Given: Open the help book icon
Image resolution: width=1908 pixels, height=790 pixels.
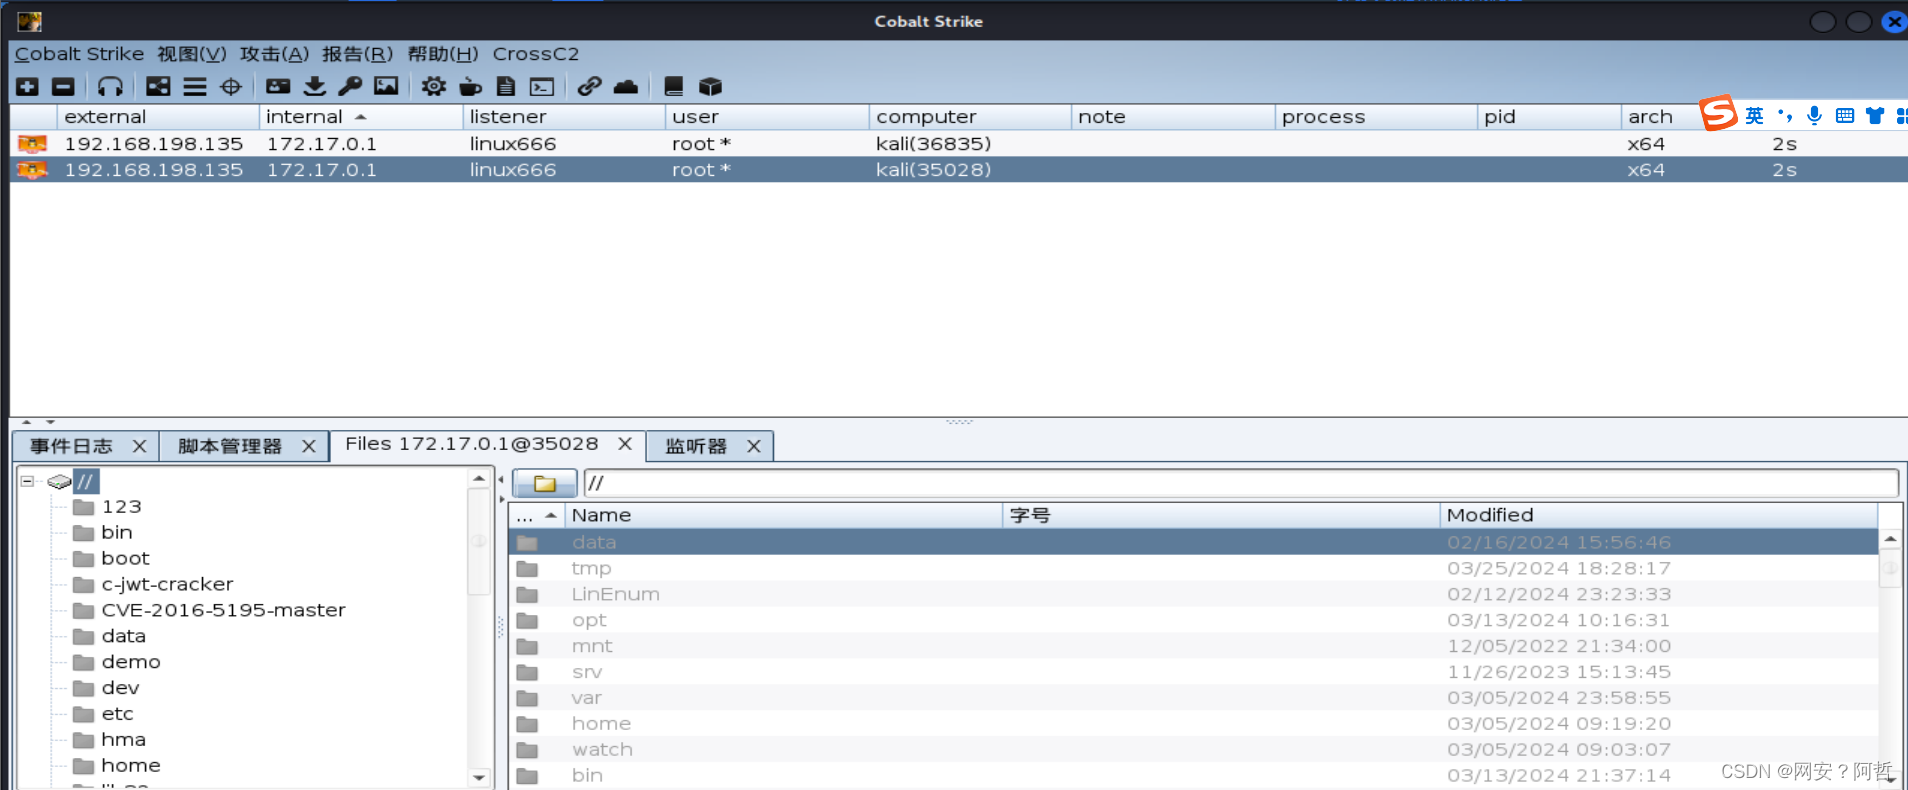Looking at the screenshot, I should click(x=674, y=87).
